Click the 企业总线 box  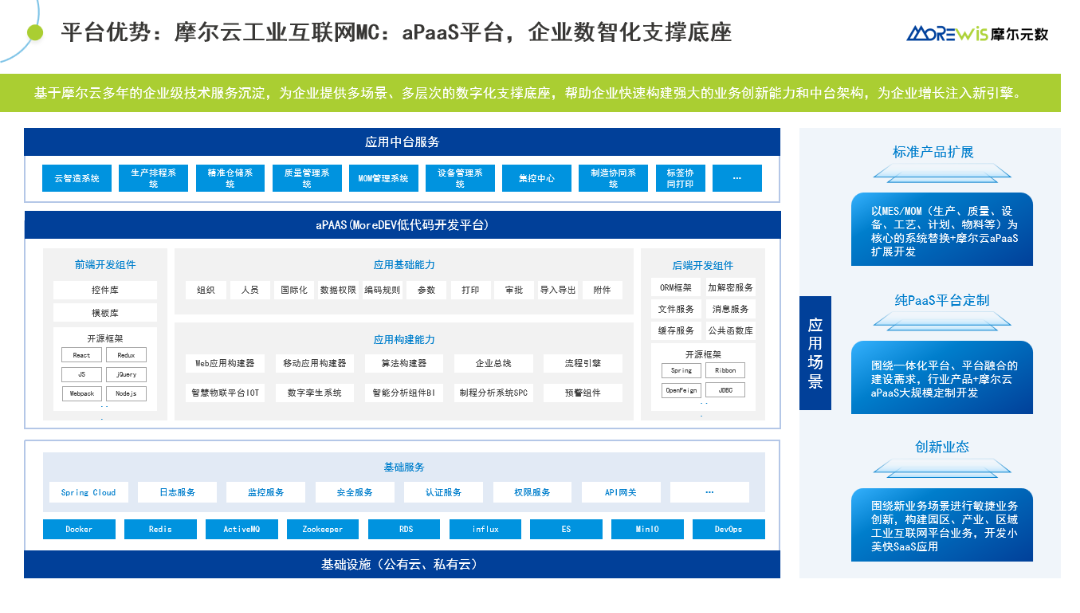click(x=493, y=363)
